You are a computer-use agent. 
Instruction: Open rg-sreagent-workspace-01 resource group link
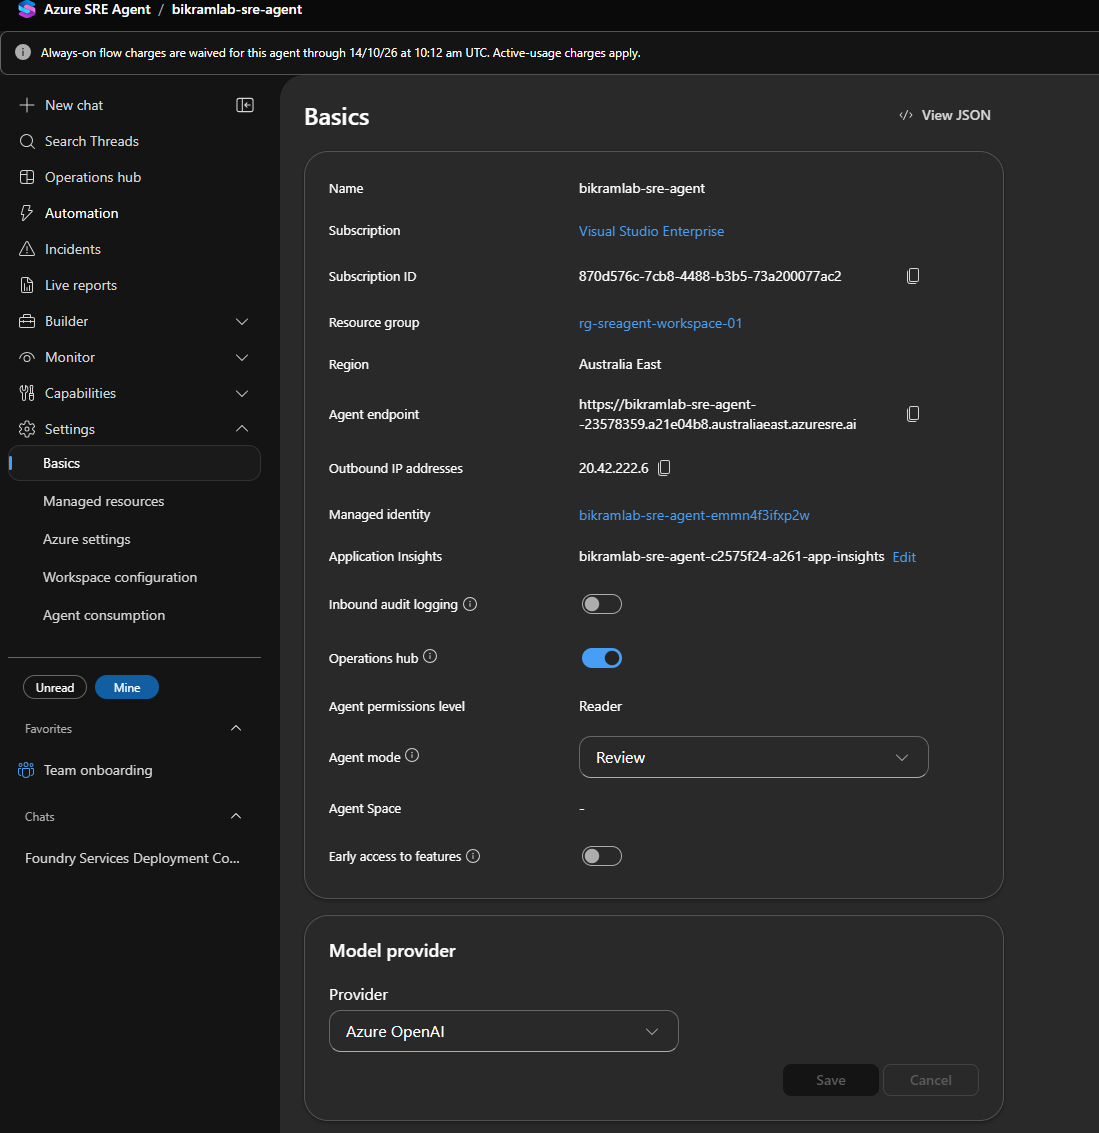coord(660,324)
